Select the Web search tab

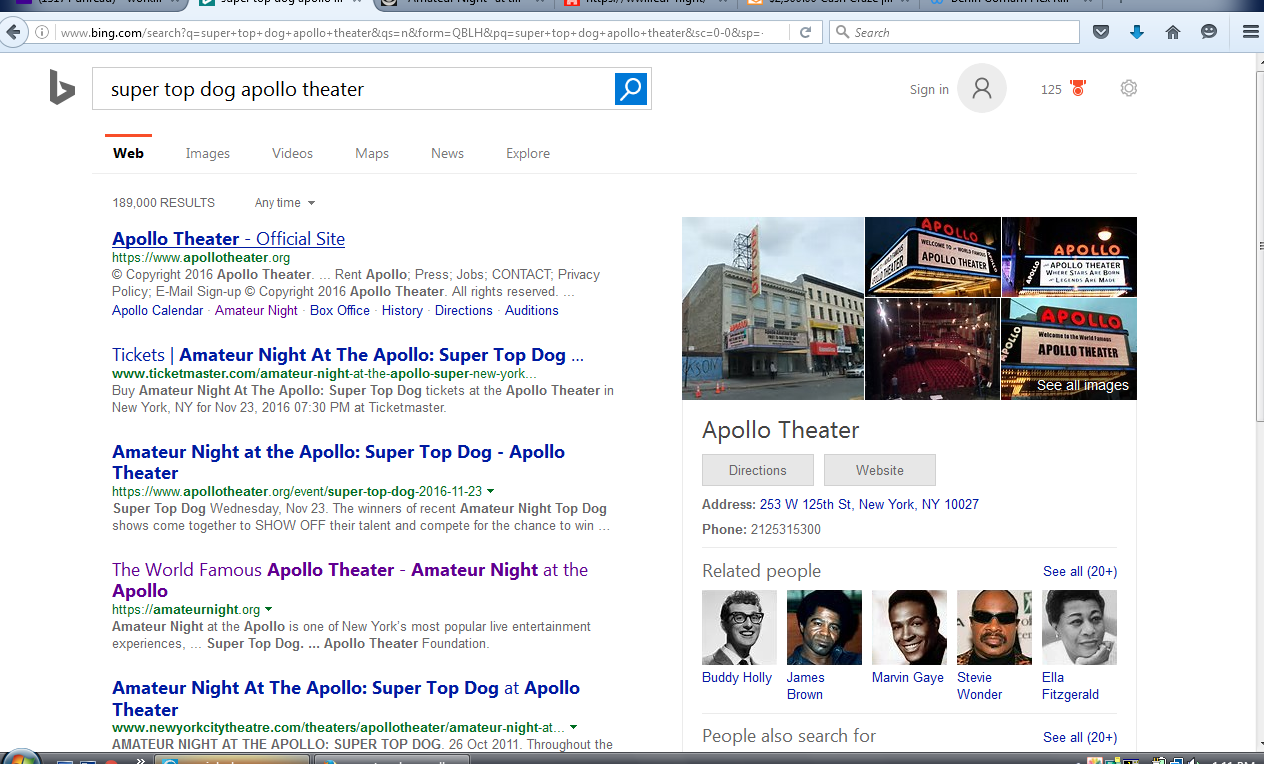[128, 153]
